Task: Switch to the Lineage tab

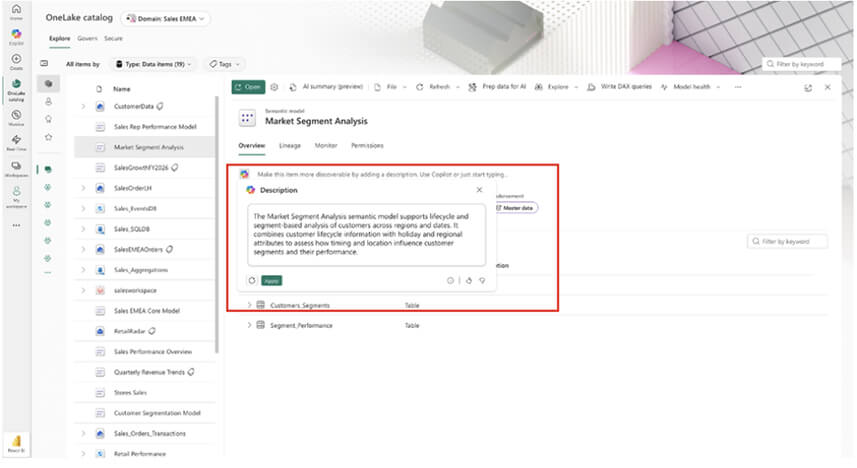Action: pos(290,145)
